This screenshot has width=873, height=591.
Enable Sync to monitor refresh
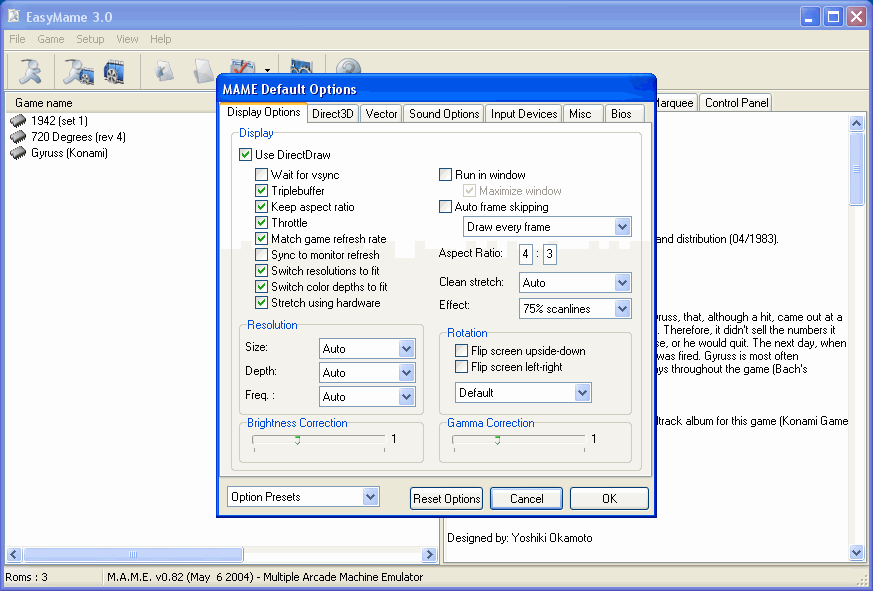(x=261, y=255)
